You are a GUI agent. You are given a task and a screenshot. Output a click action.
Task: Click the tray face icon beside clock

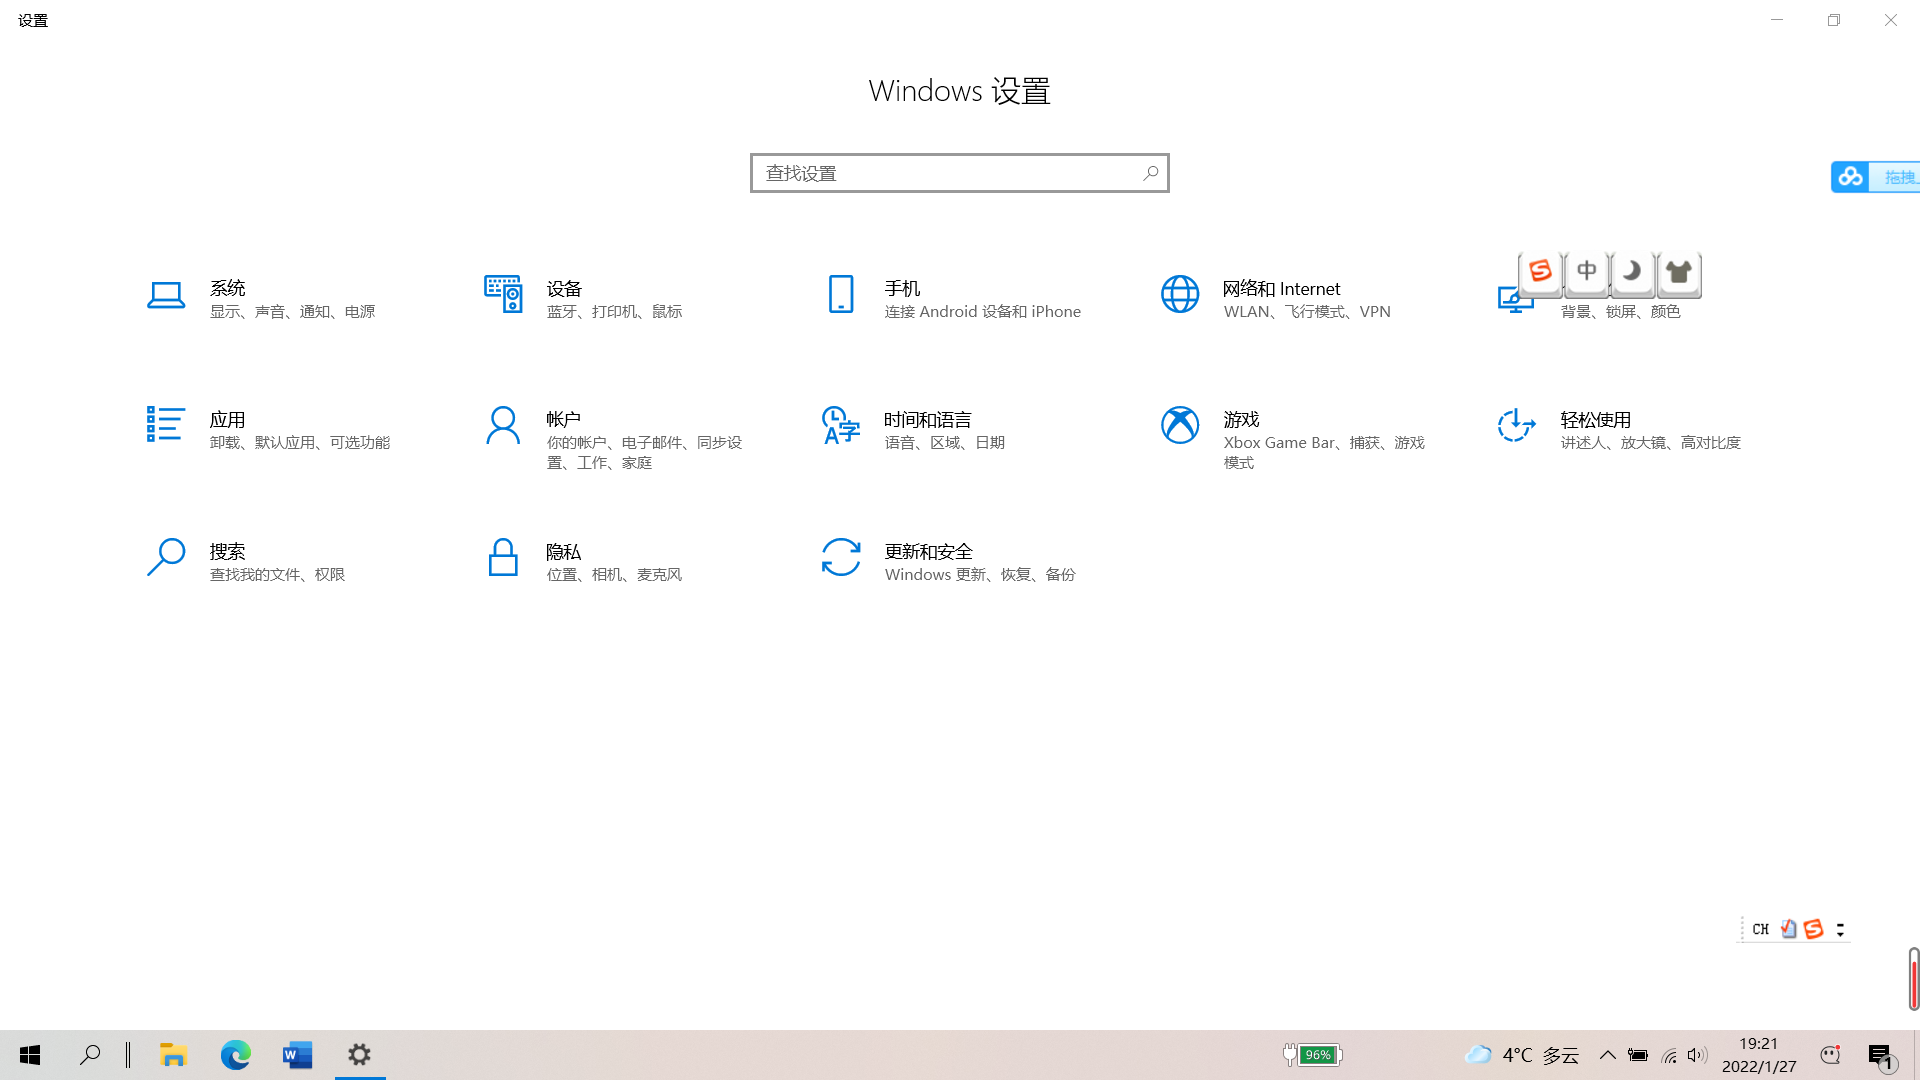click(1830, 1055)
